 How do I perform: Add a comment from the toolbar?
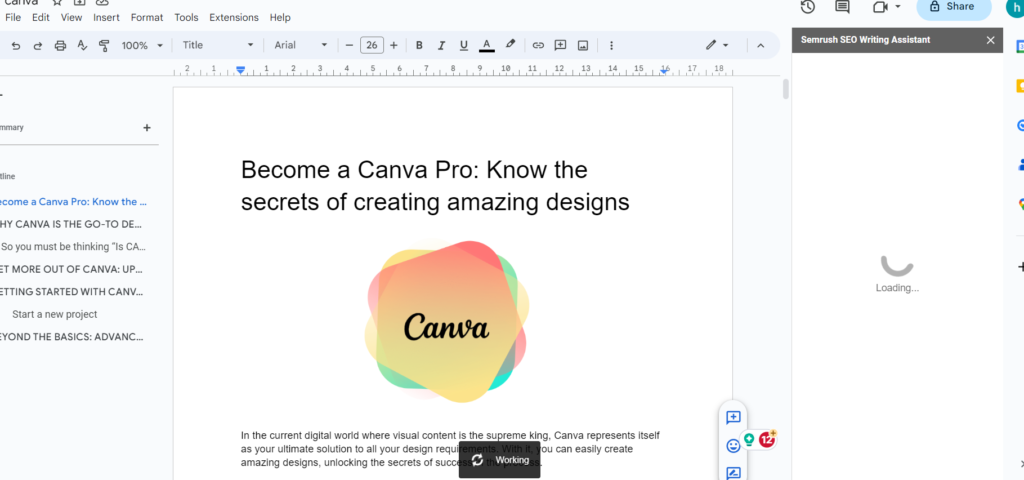coord(560,45)
